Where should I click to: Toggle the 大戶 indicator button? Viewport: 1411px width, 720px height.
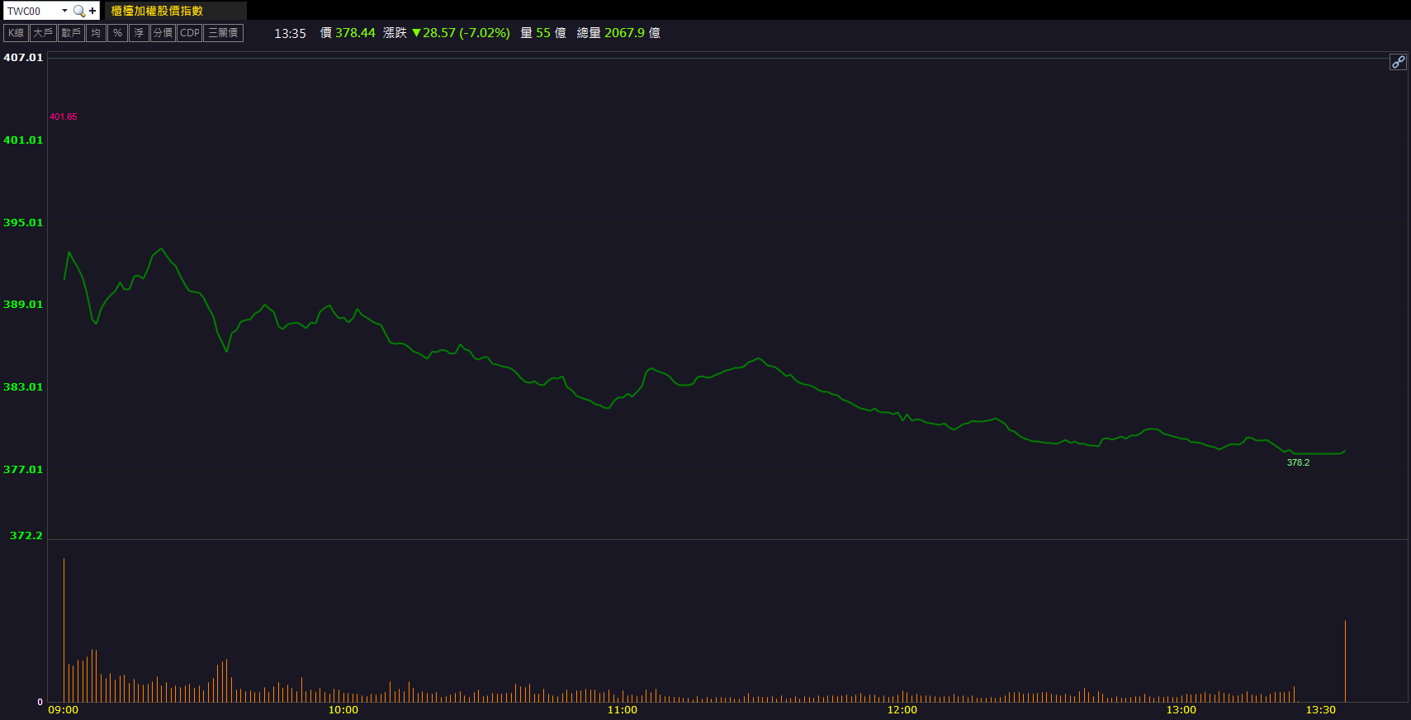pos(43,33)
